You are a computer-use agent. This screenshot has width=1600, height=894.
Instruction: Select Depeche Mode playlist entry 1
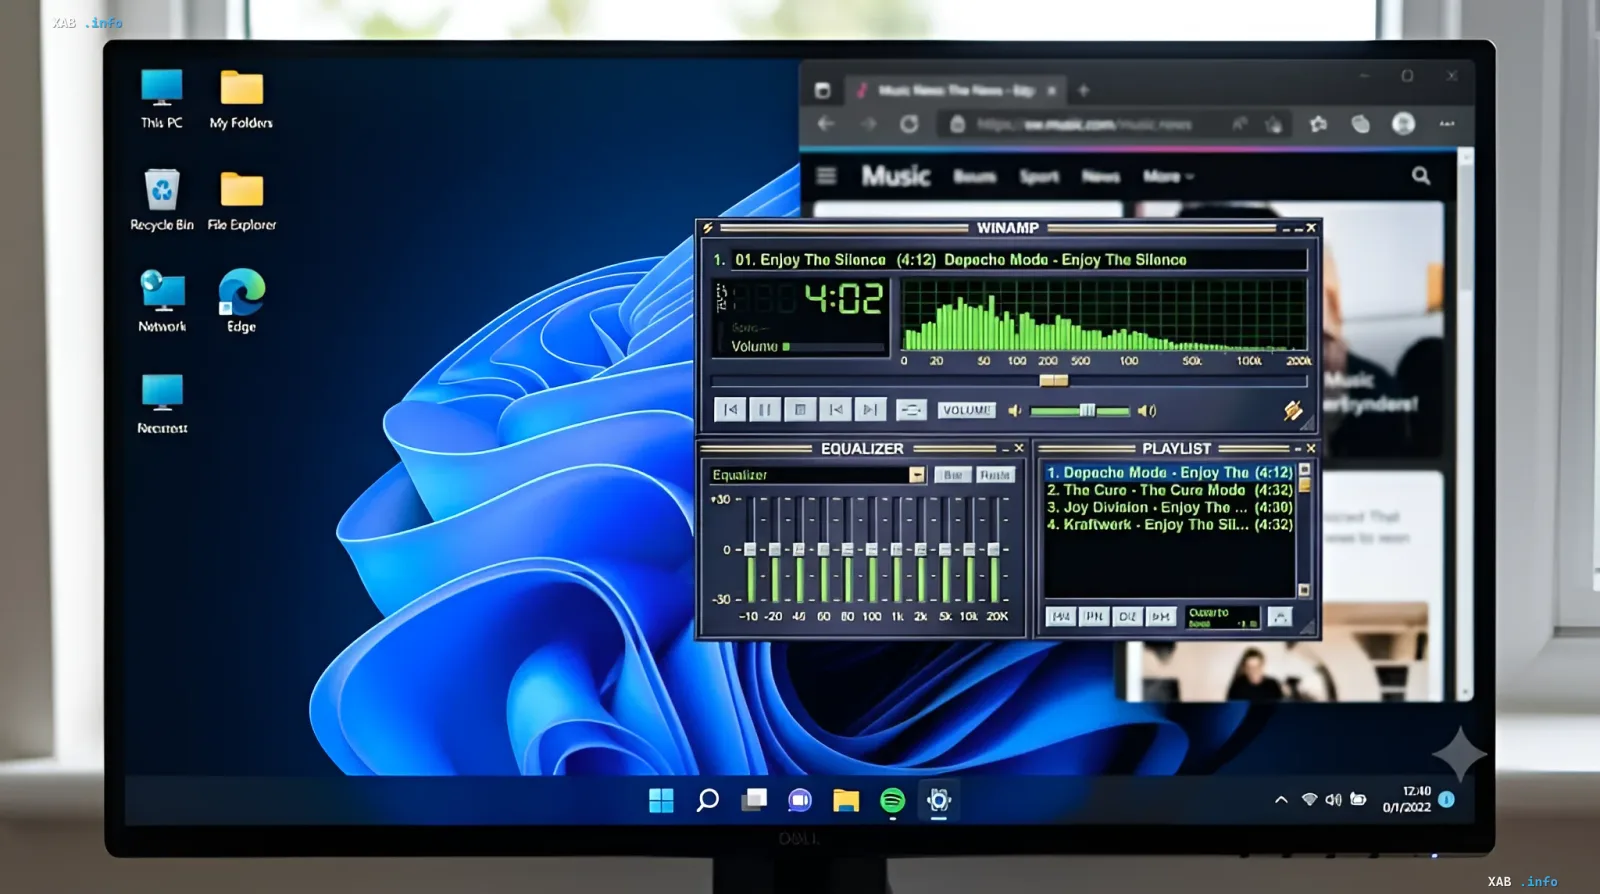1169,472
